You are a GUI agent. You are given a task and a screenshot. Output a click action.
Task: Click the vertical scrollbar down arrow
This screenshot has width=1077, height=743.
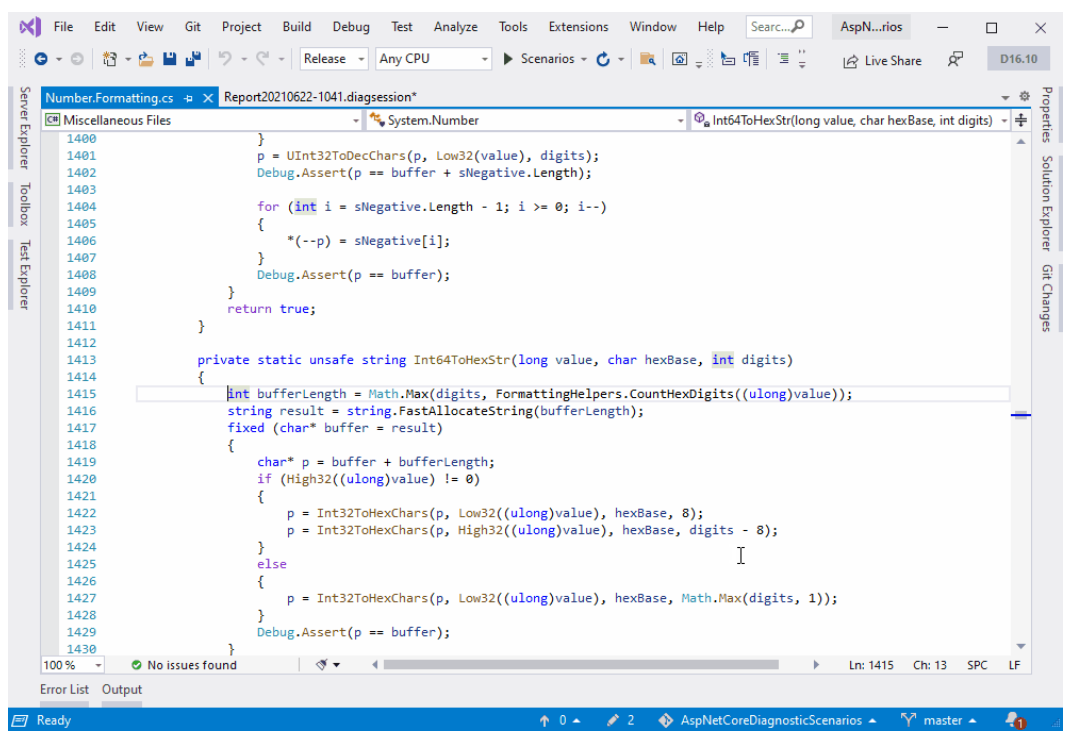1021,646
